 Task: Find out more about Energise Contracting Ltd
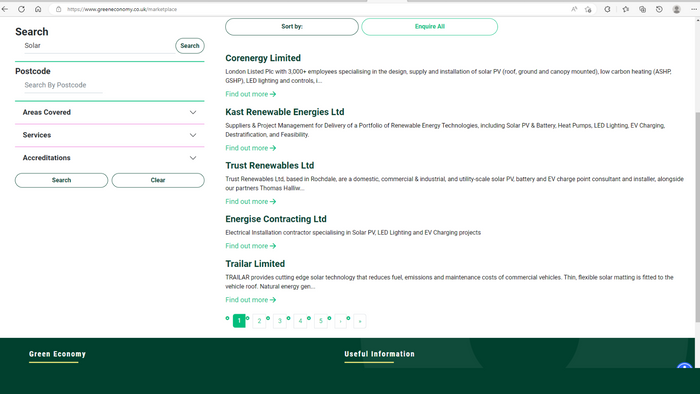(x=250, y=246)
